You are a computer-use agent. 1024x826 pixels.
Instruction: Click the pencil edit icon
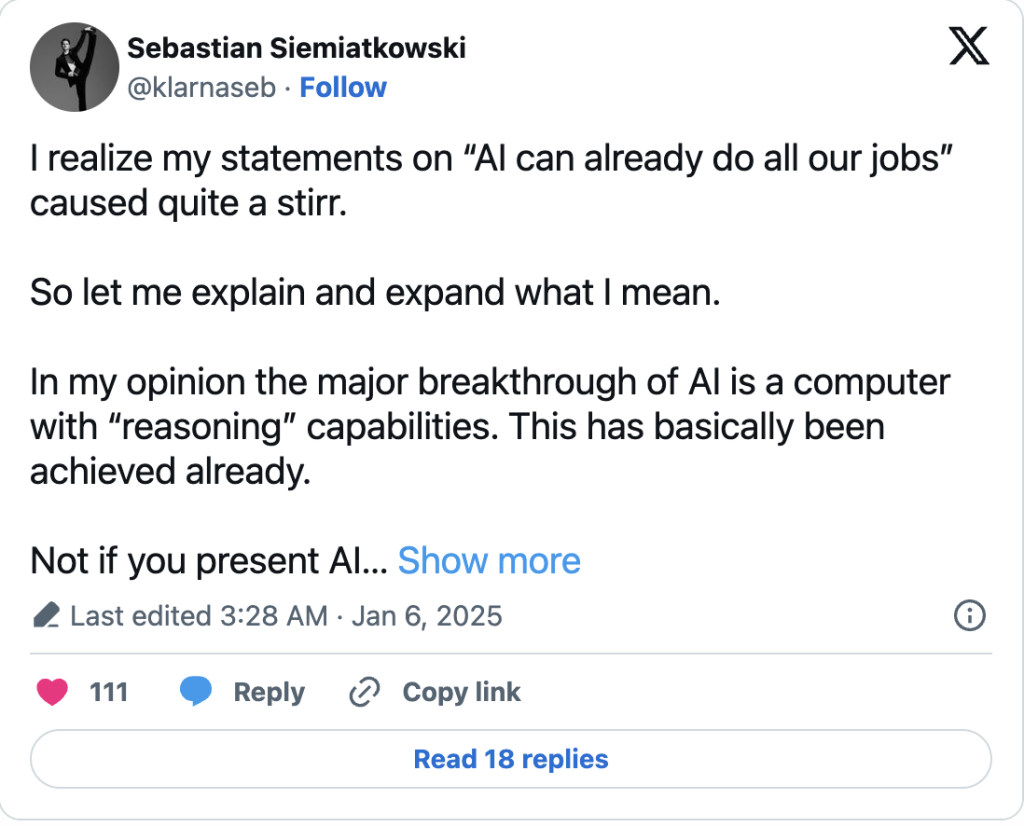click(x=46, y=615)
